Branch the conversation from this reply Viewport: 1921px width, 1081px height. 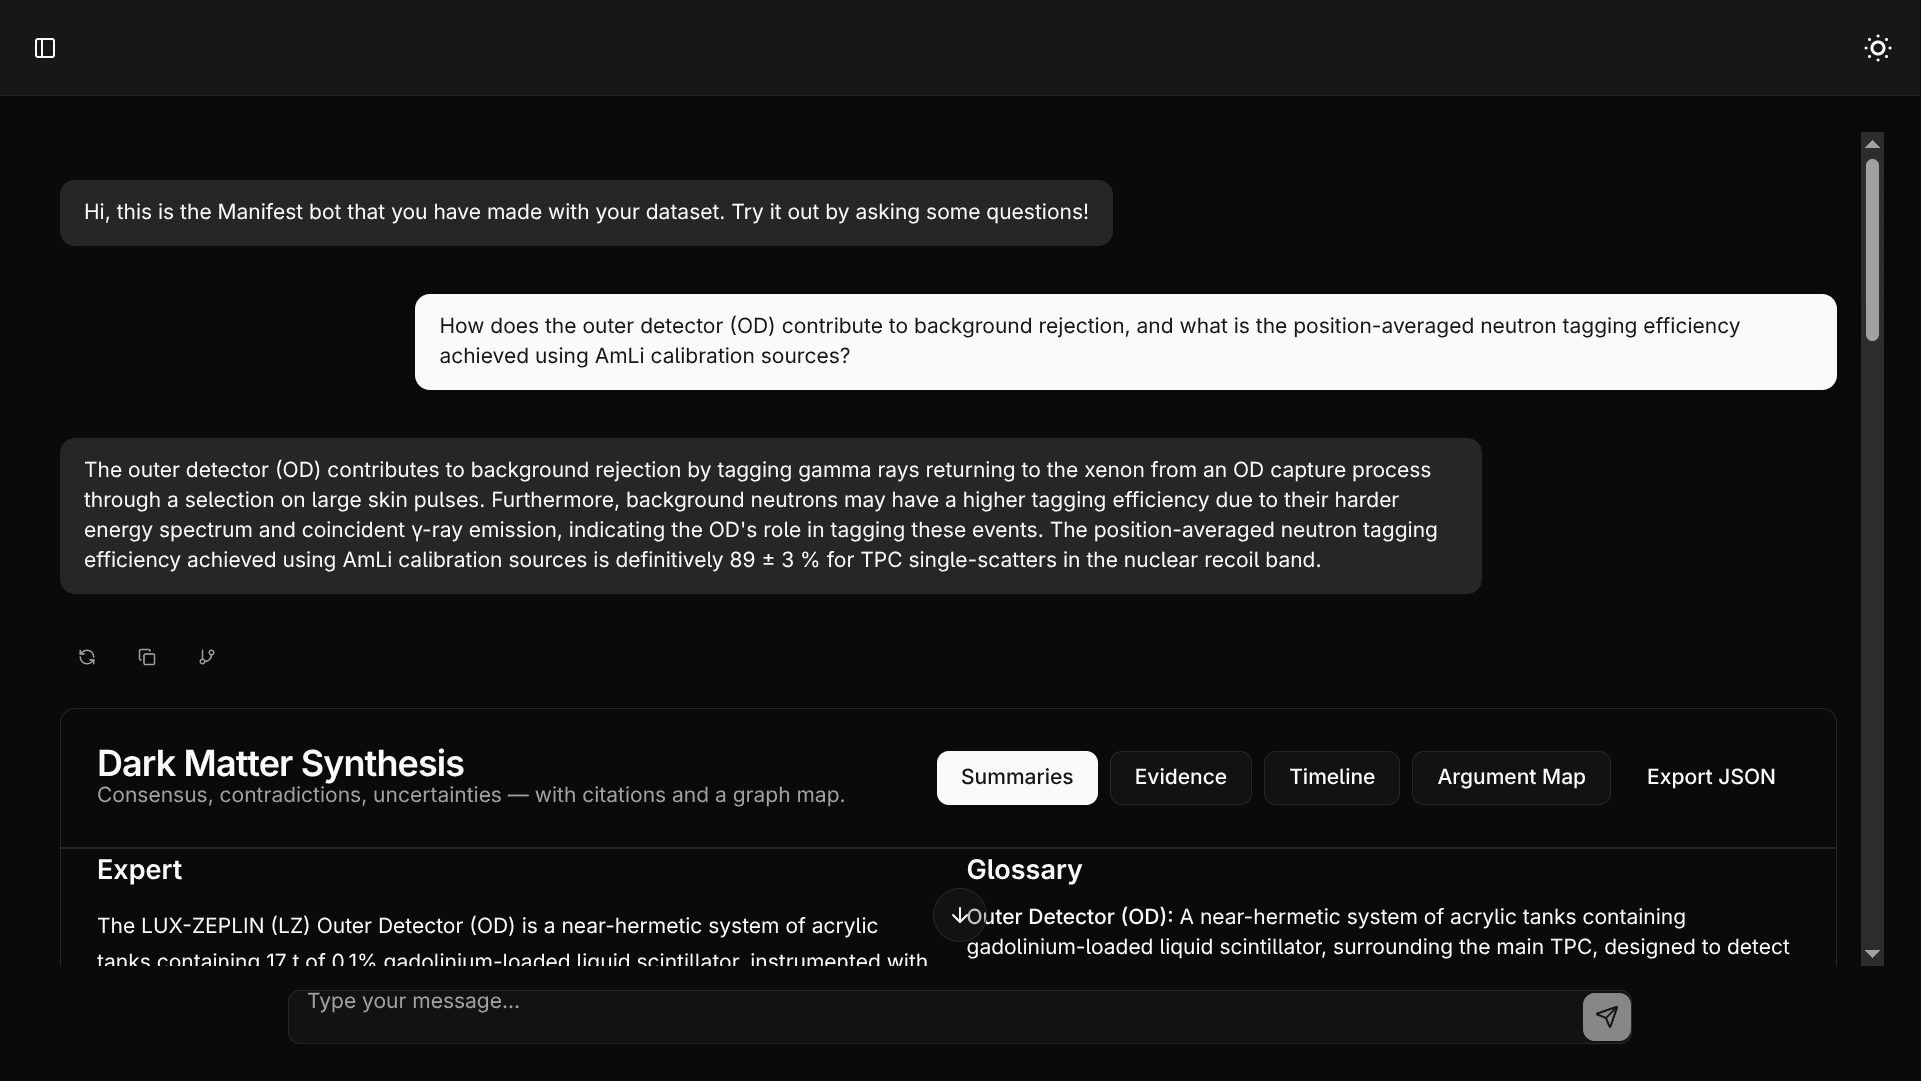[x=207, y=657]
